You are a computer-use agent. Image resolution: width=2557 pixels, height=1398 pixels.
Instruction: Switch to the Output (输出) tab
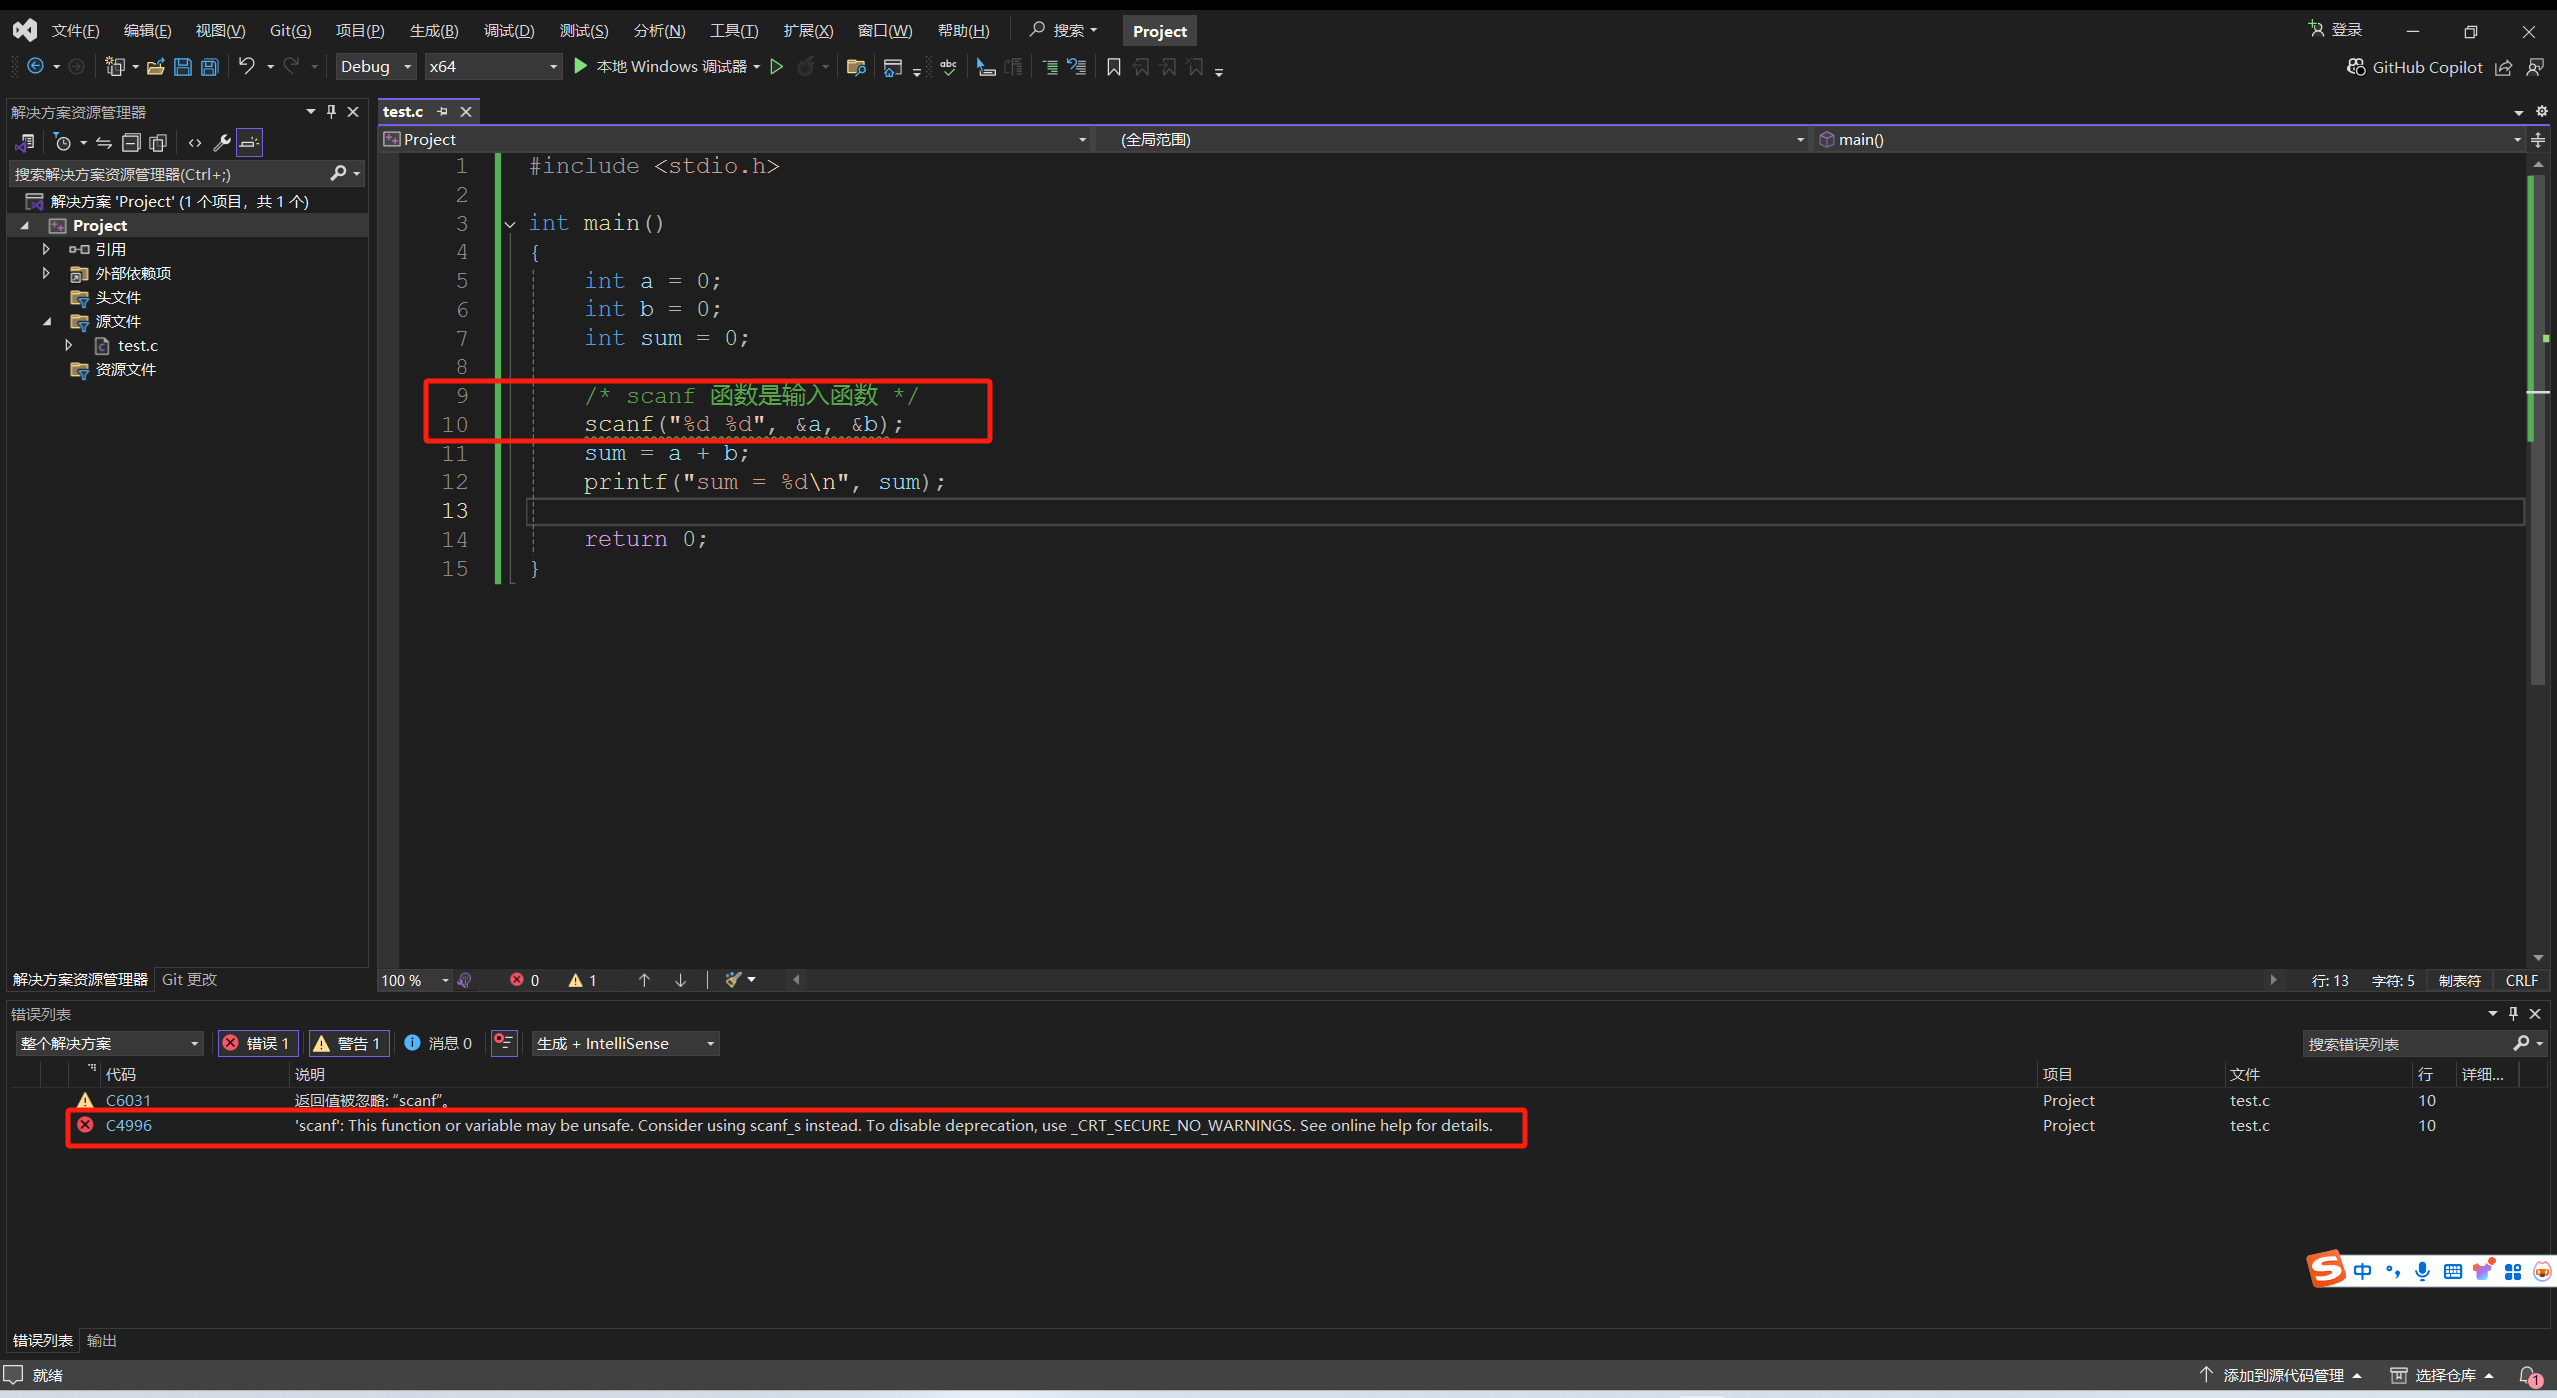pos(101,1340)
